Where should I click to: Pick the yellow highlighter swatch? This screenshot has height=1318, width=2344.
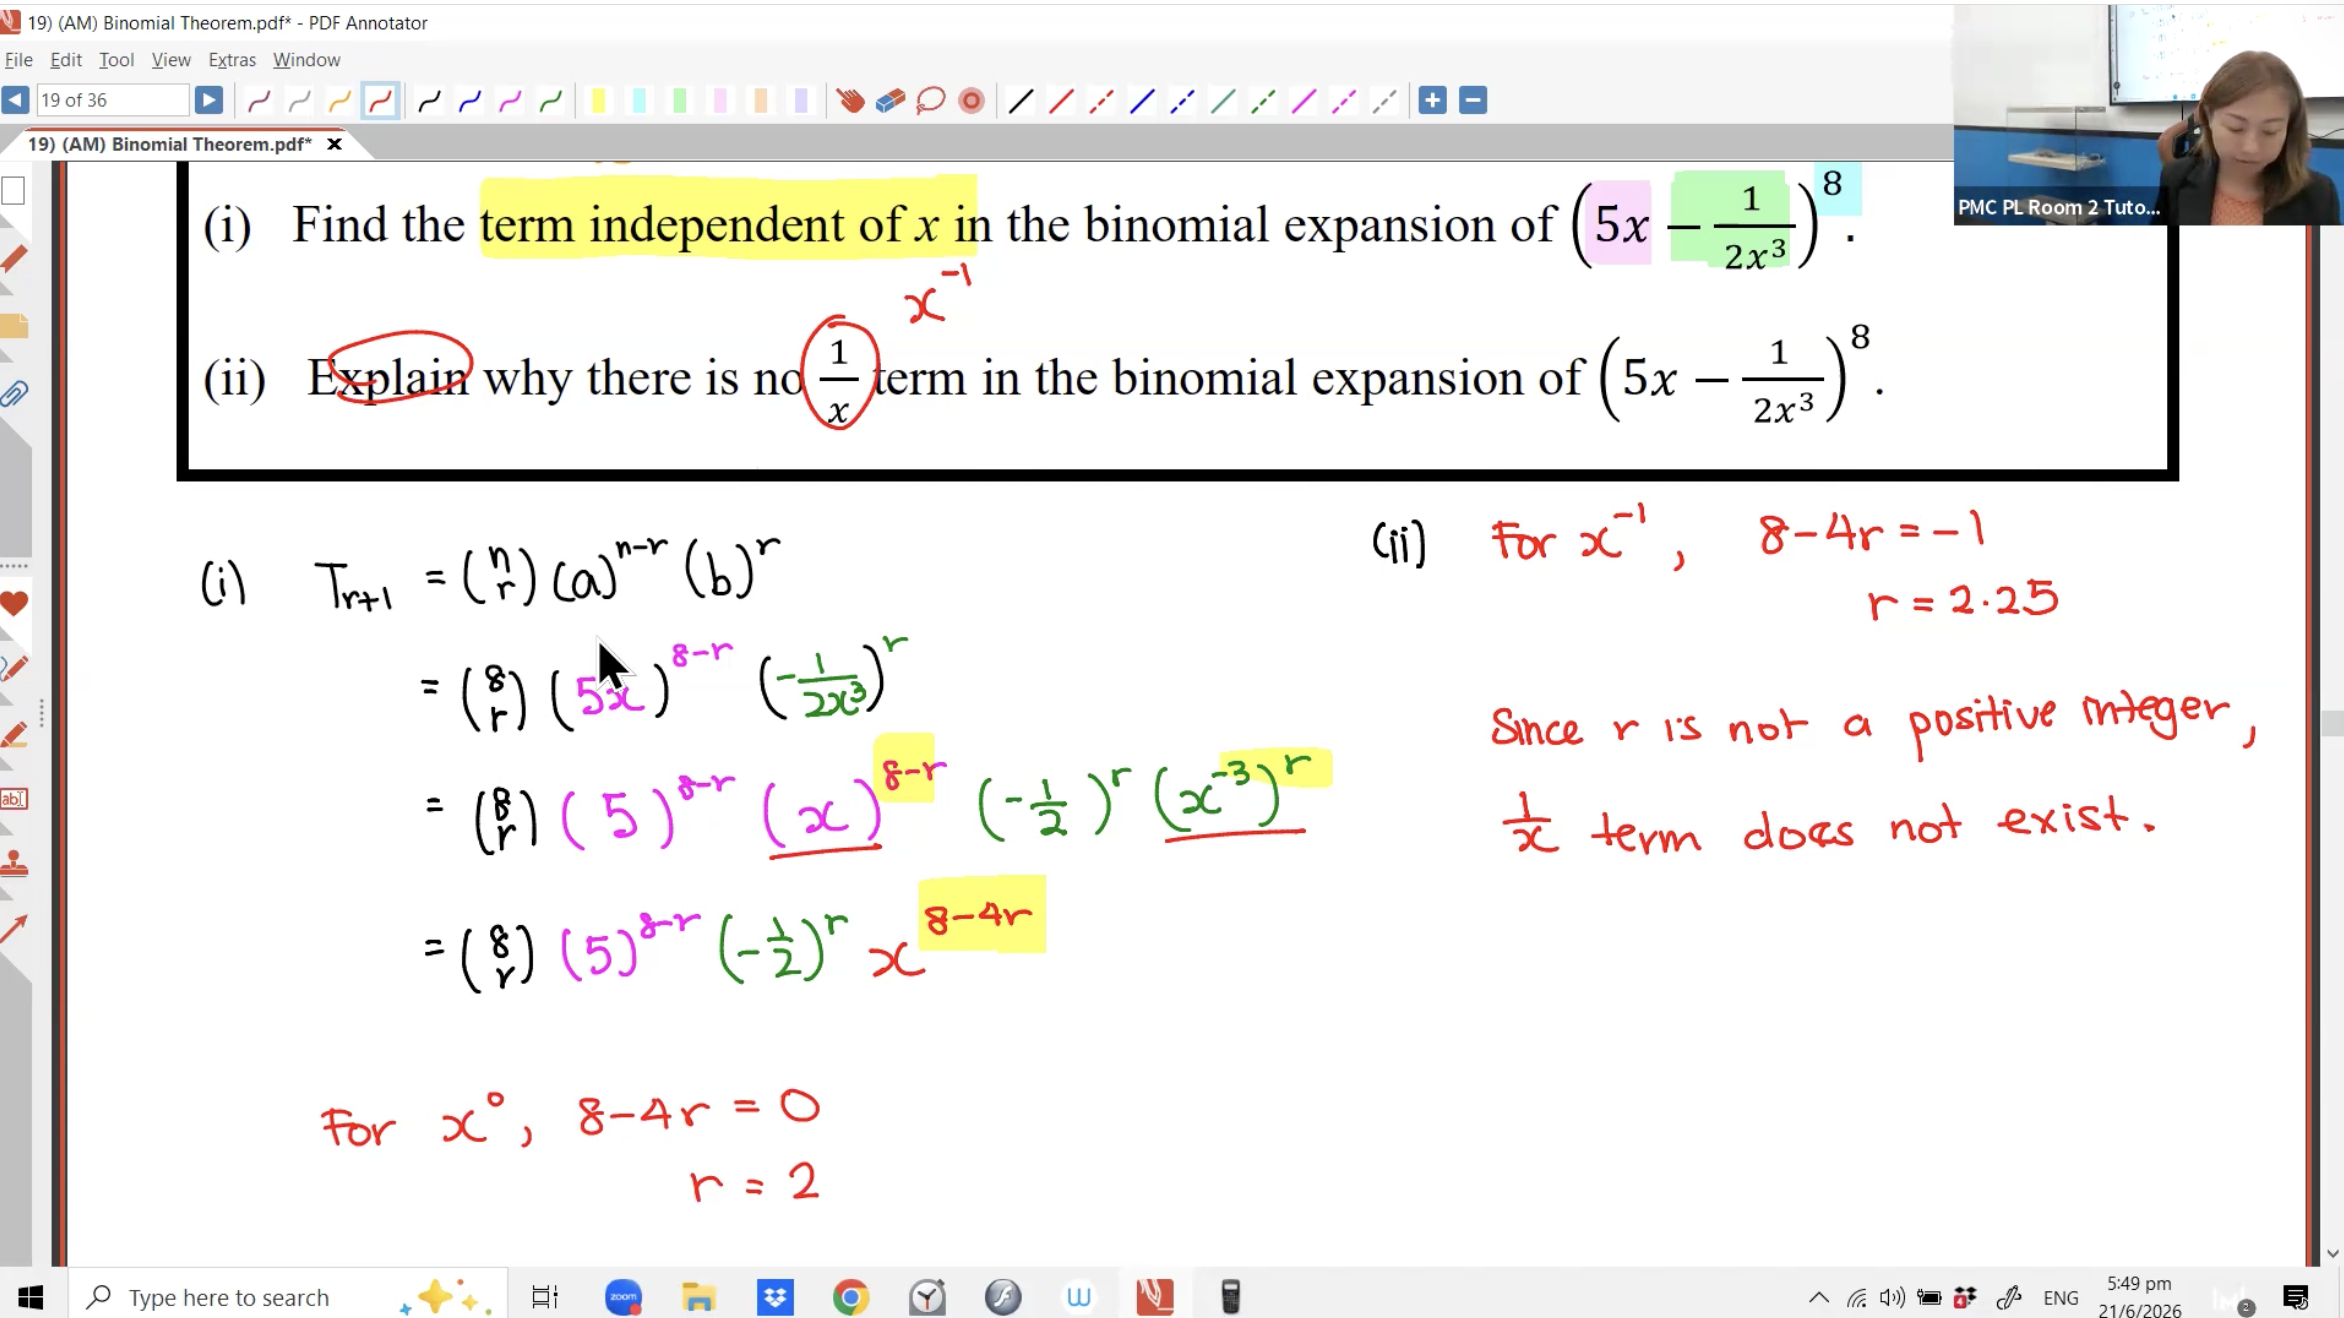point(599,100)
